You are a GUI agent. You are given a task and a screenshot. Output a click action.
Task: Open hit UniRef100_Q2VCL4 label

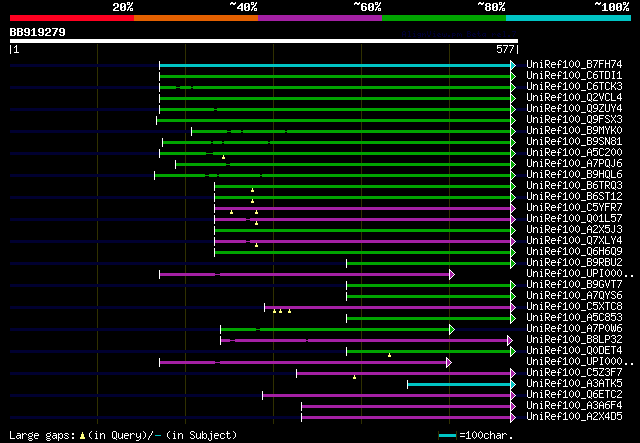574,98
